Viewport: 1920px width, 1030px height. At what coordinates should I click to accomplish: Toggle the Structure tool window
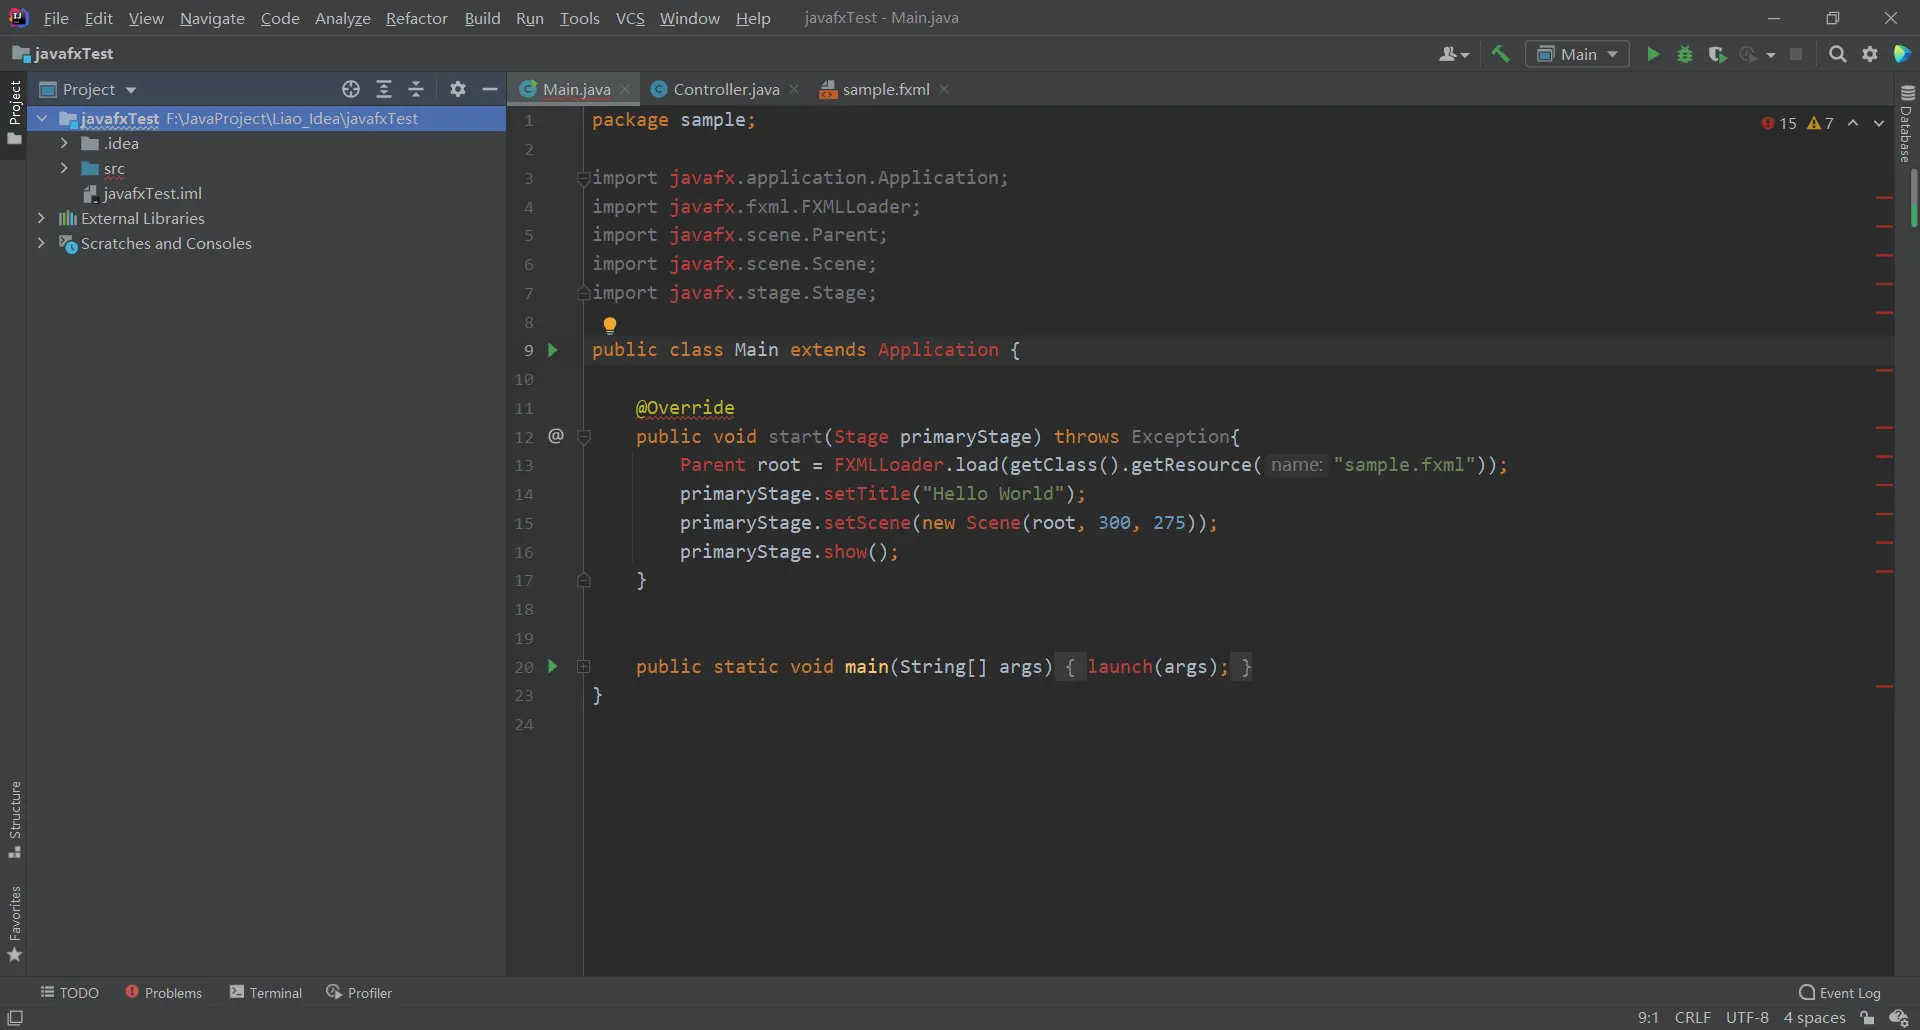(14, 818)
